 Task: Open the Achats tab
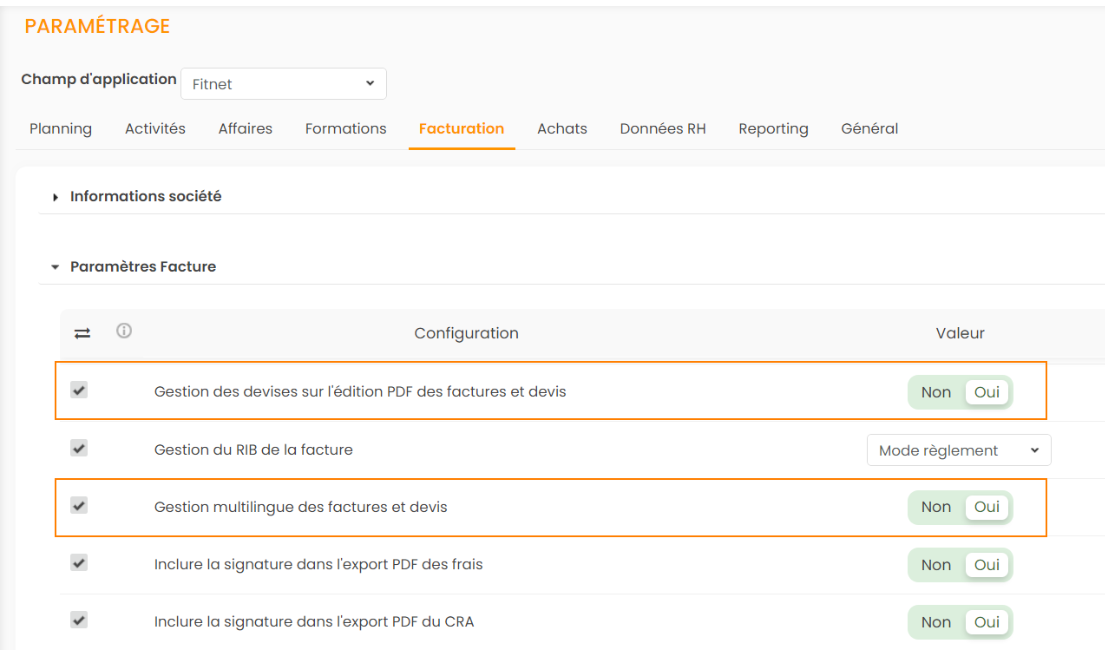click(x=562, y=129)
